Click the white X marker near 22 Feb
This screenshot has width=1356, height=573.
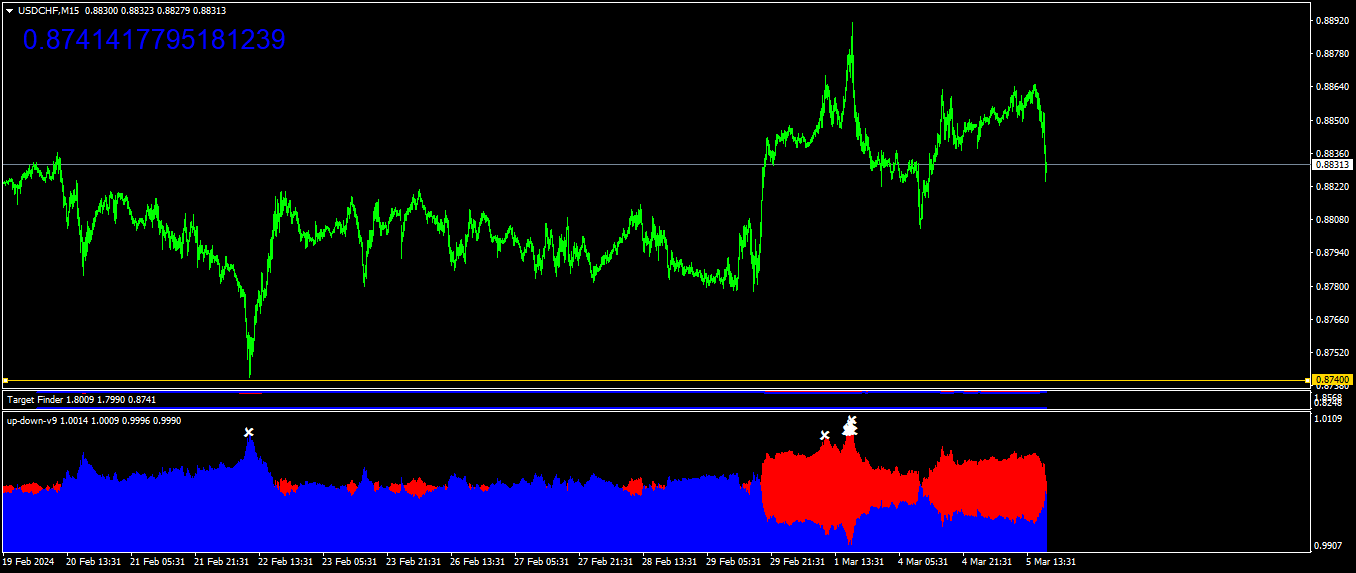(249, 432)
